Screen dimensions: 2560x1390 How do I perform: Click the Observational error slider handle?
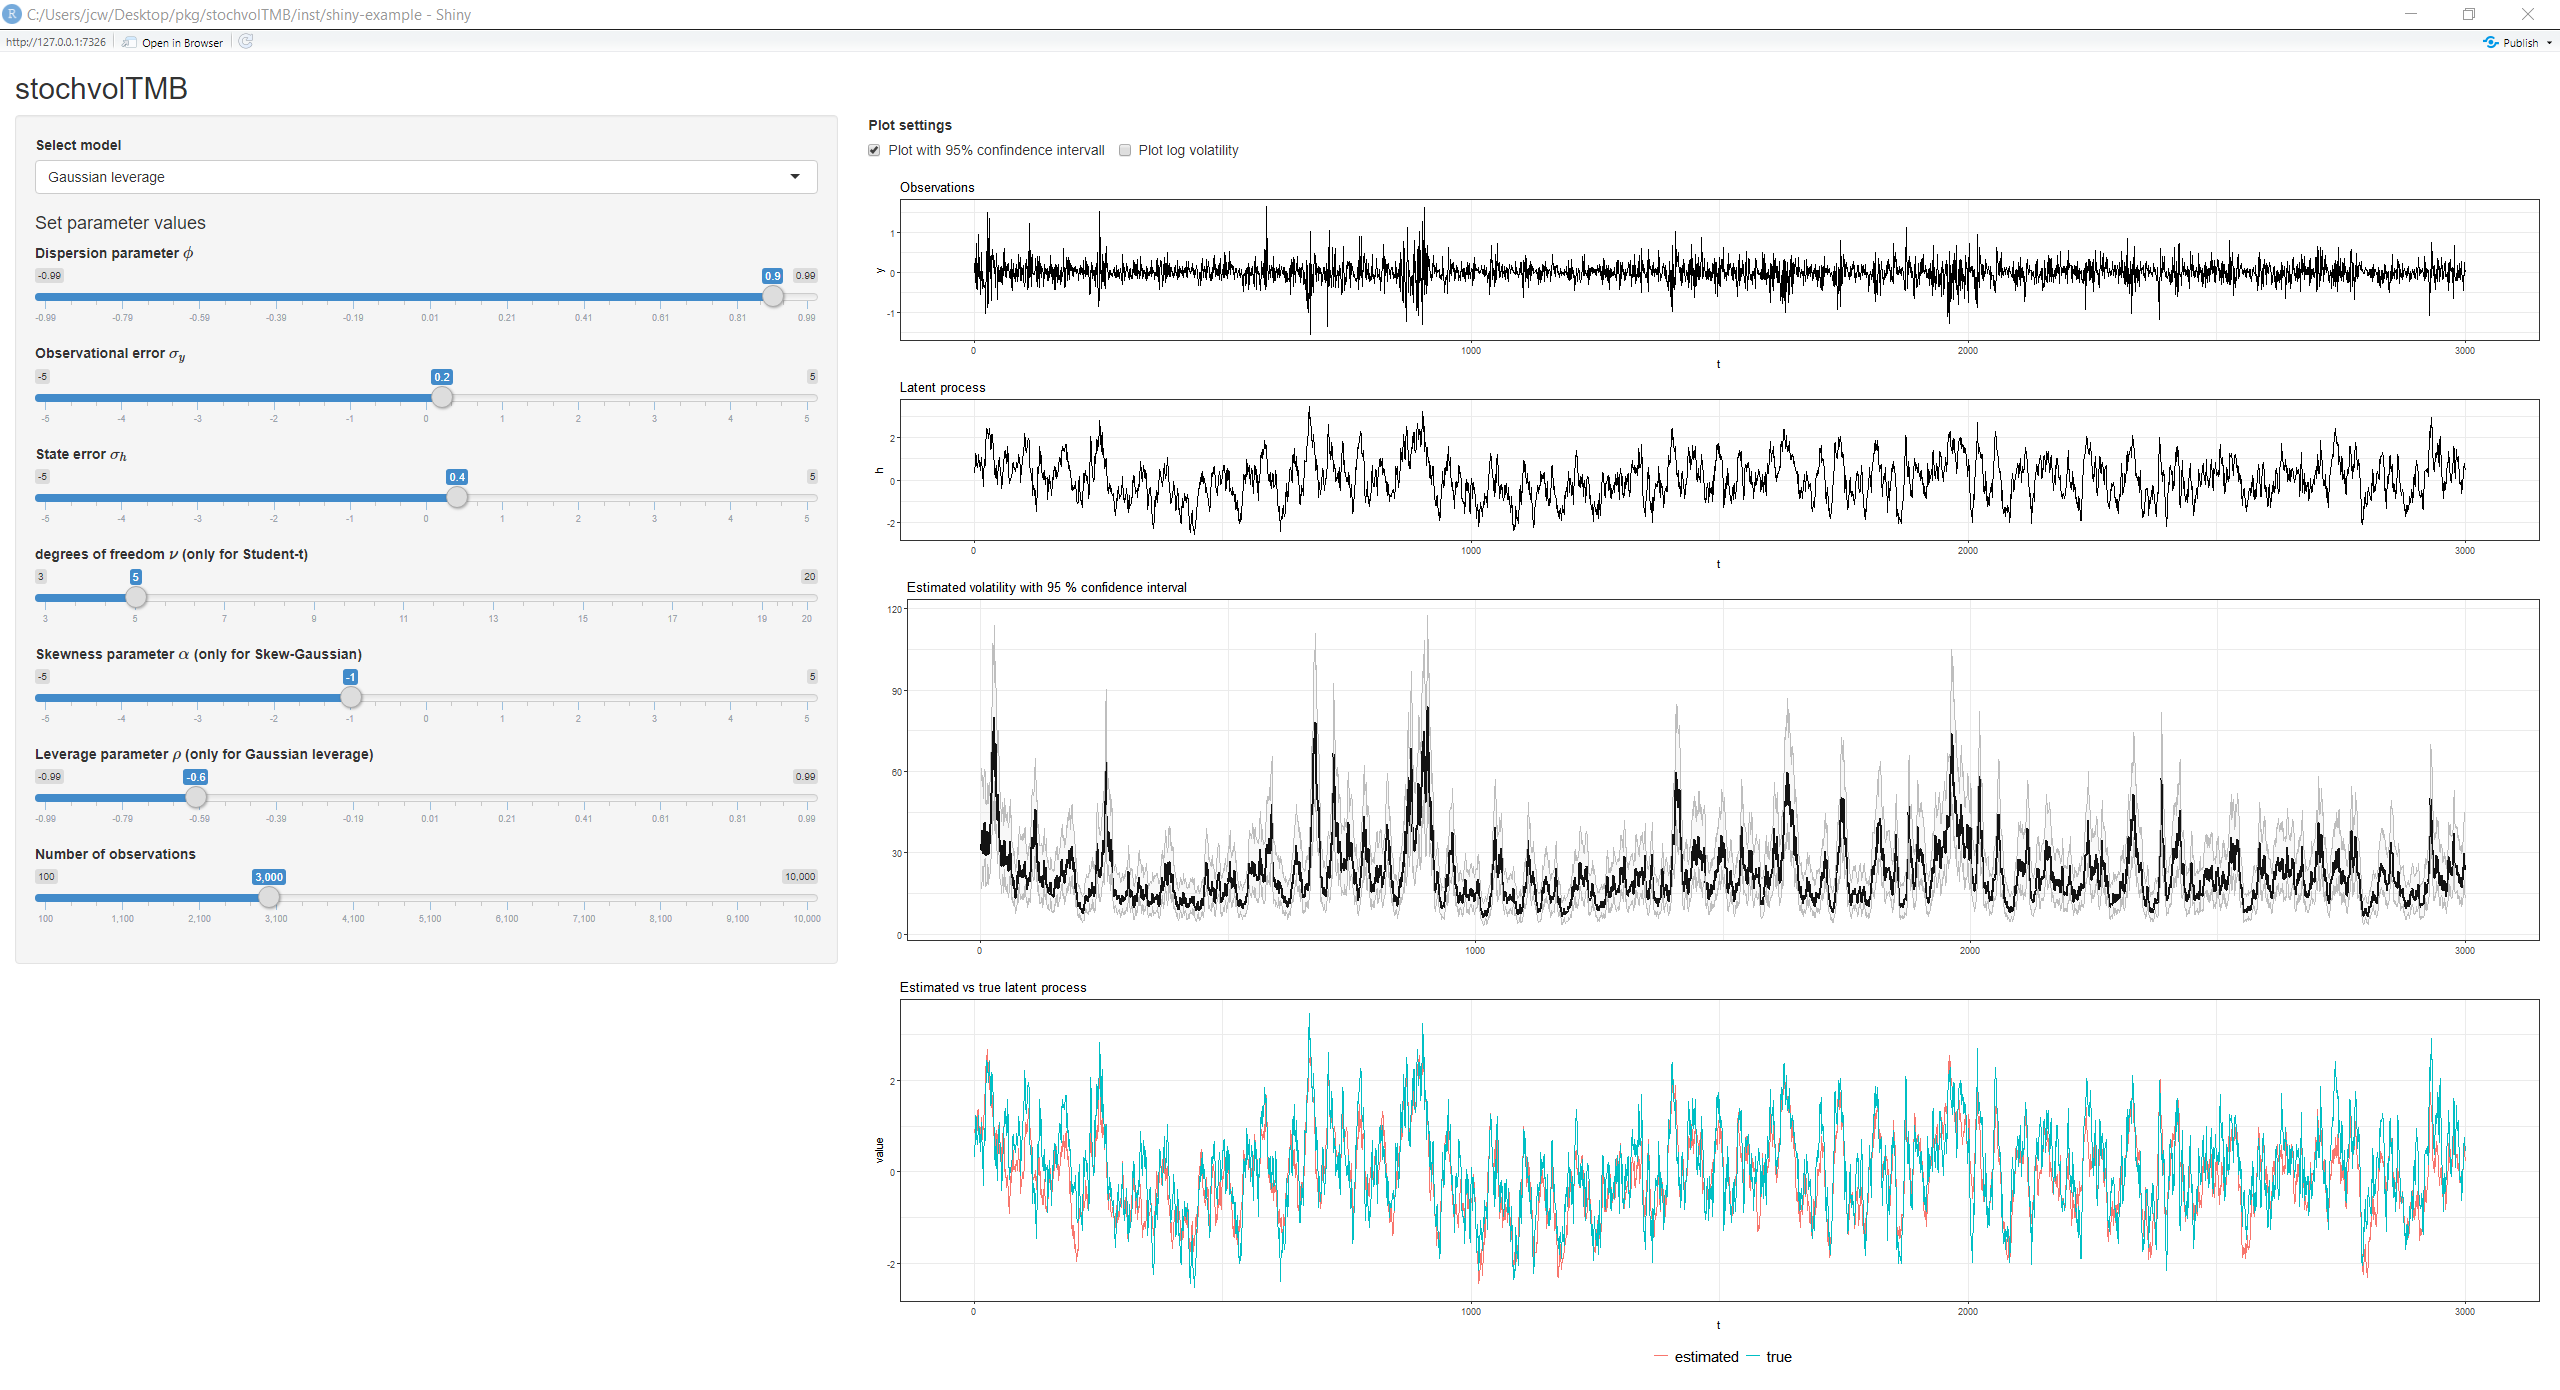pos(442,397)
